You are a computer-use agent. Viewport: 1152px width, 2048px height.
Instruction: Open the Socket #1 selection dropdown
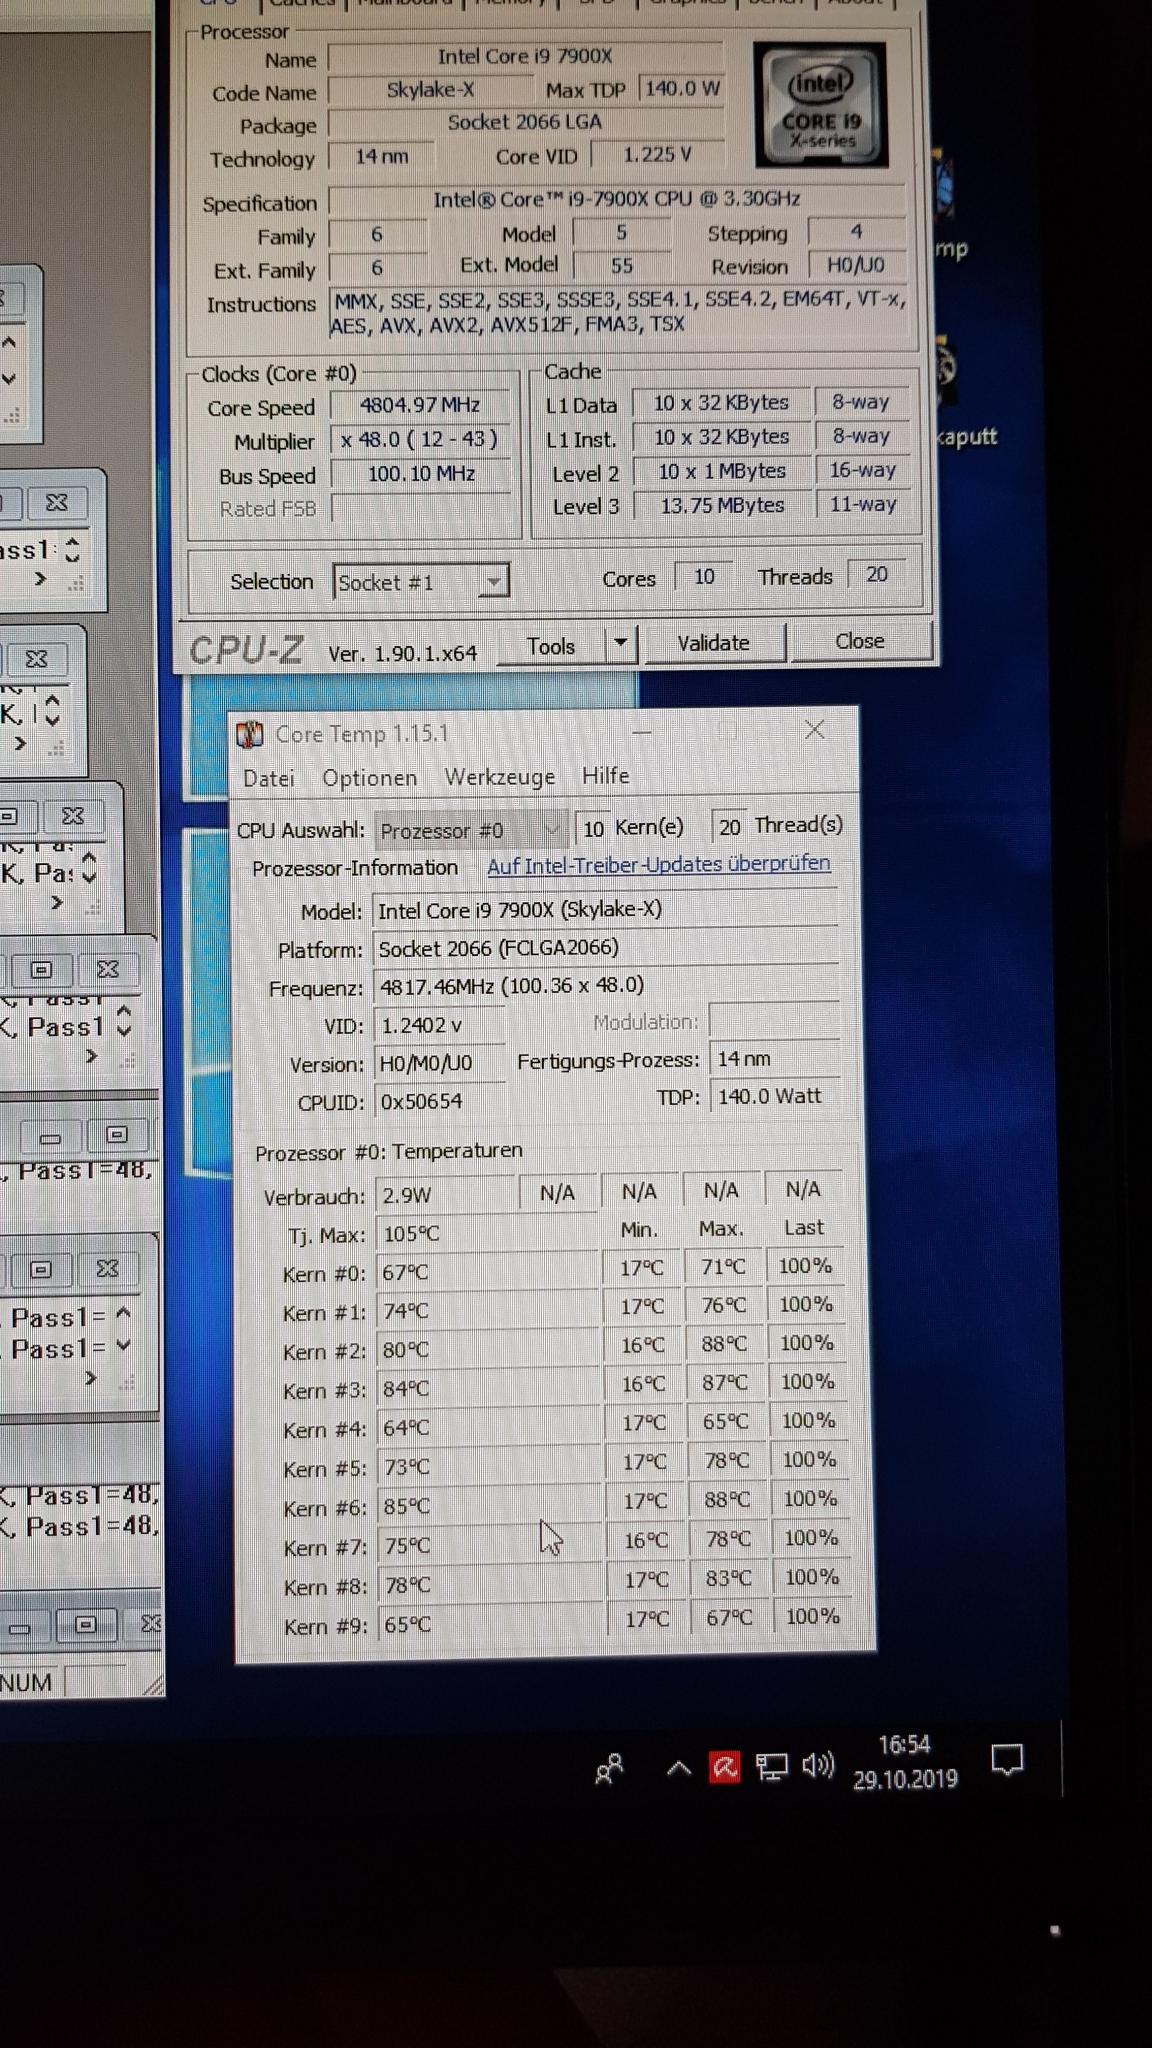click(x=421, y=582)
